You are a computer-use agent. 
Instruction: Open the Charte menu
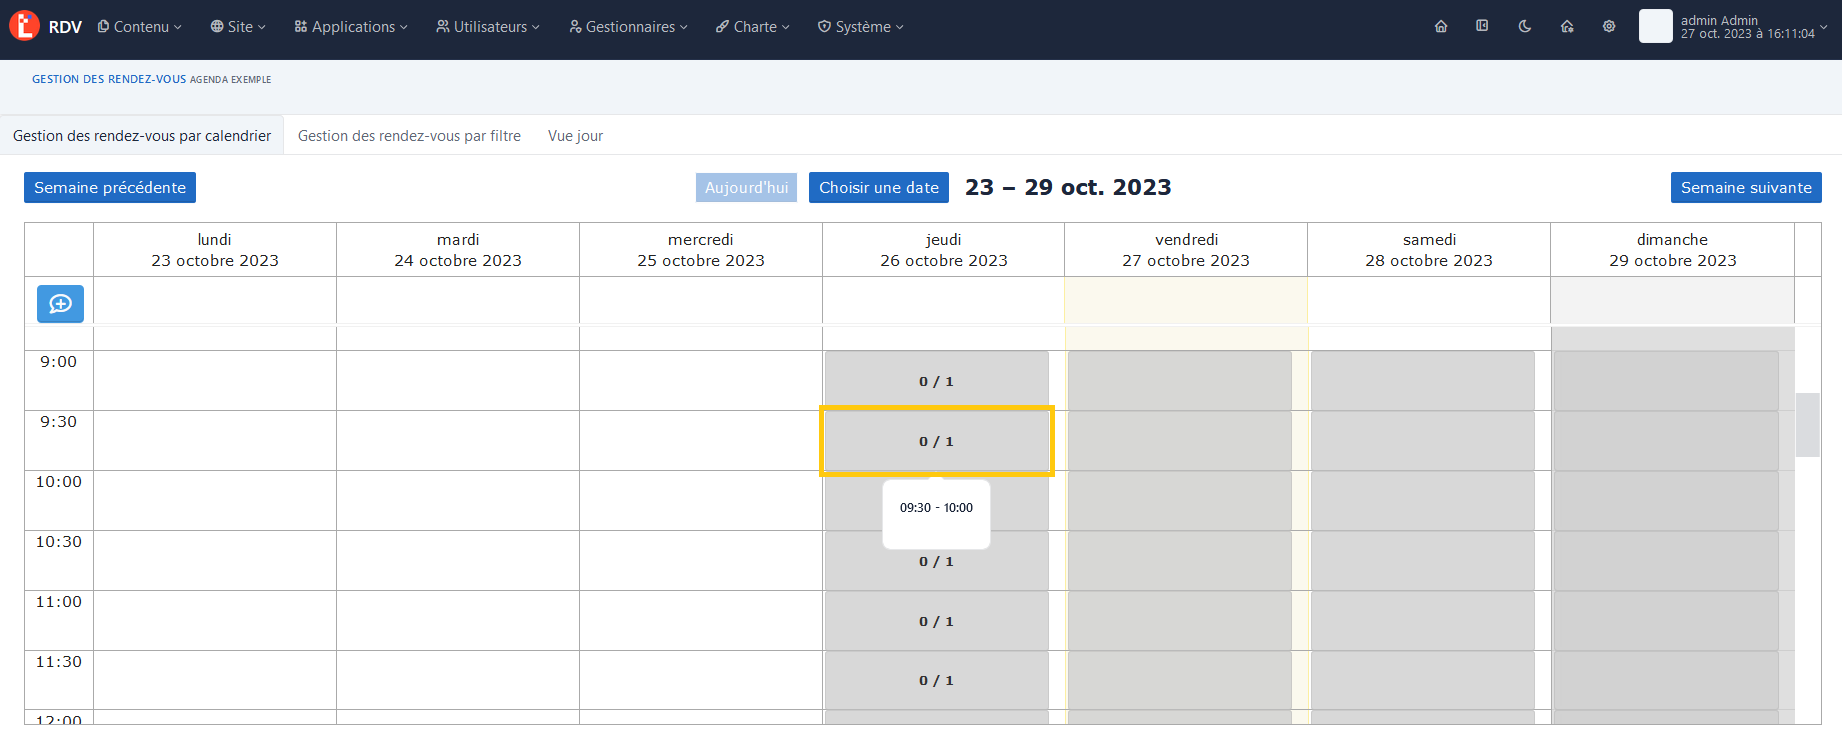(753, 27)
